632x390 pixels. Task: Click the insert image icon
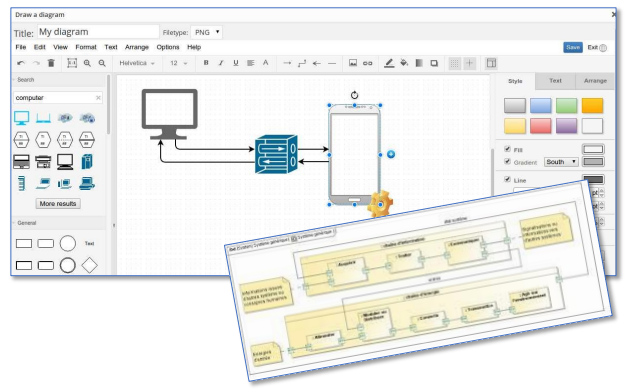pyautogui.click(x=353, y=63)
